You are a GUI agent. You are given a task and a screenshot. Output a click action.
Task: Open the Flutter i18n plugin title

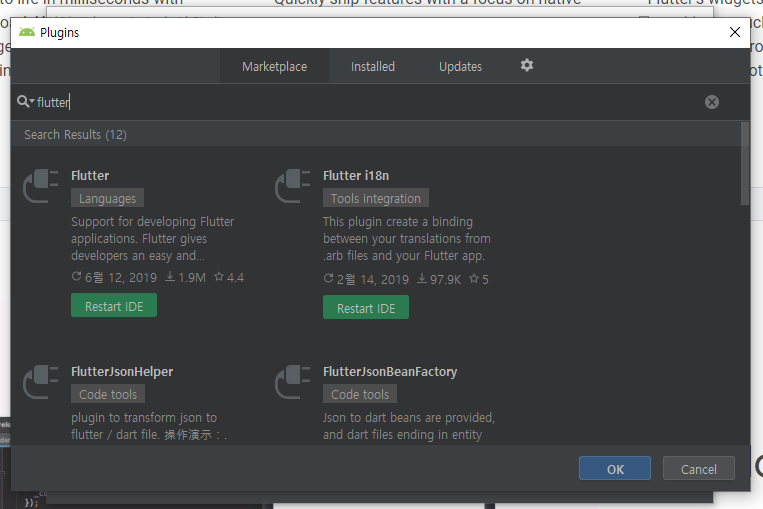pyautogui.click(x=356, y=176)
